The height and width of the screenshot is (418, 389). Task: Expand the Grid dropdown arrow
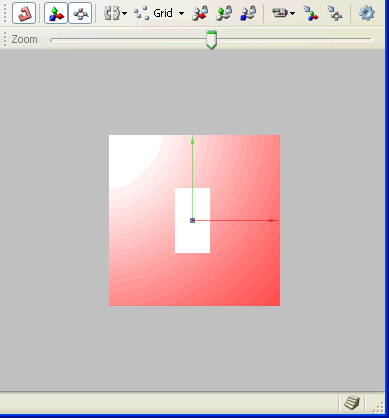point(181,14)
